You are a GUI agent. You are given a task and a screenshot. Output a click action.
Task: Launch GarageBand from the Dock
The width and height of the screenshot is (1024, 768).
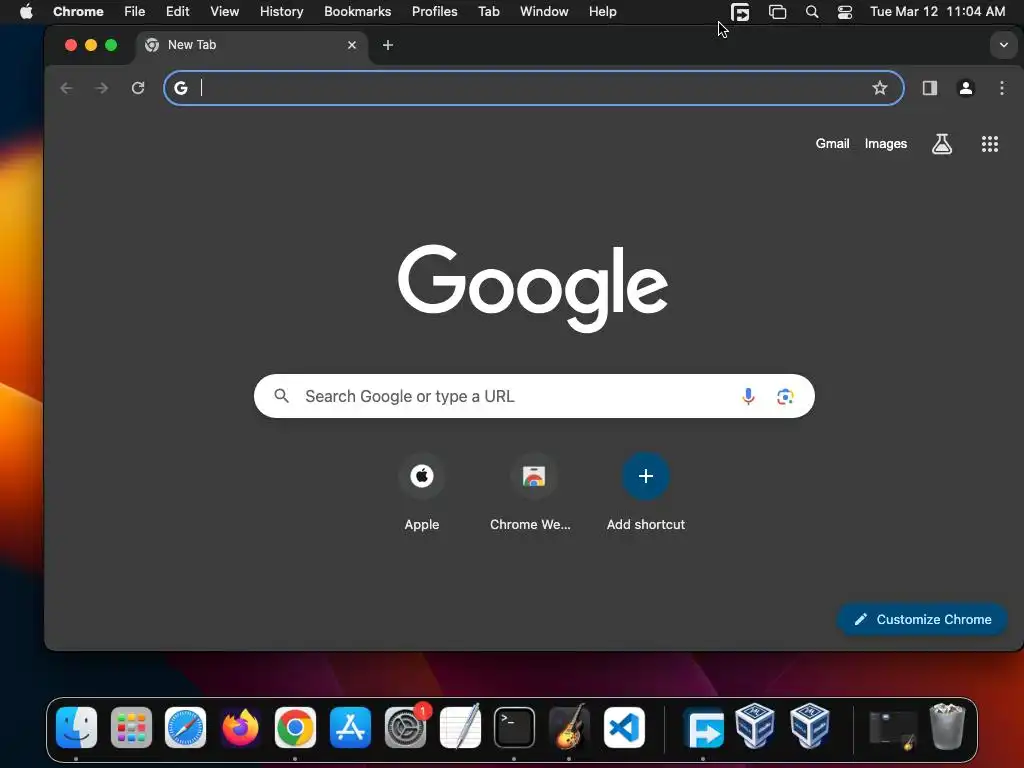tap(569, 727)
